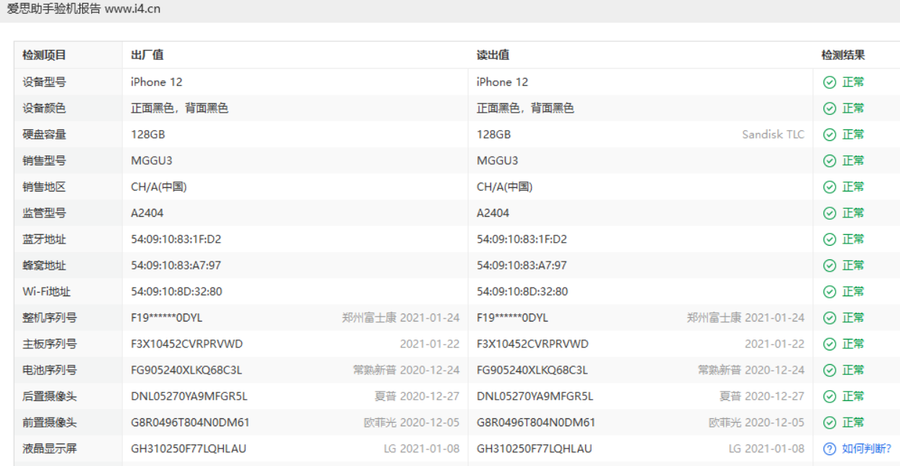Click read value CH/A(中国) in 读出值 column
This screenshot has height=466, width=900.
pyautogui.click(x=505, y=187)
